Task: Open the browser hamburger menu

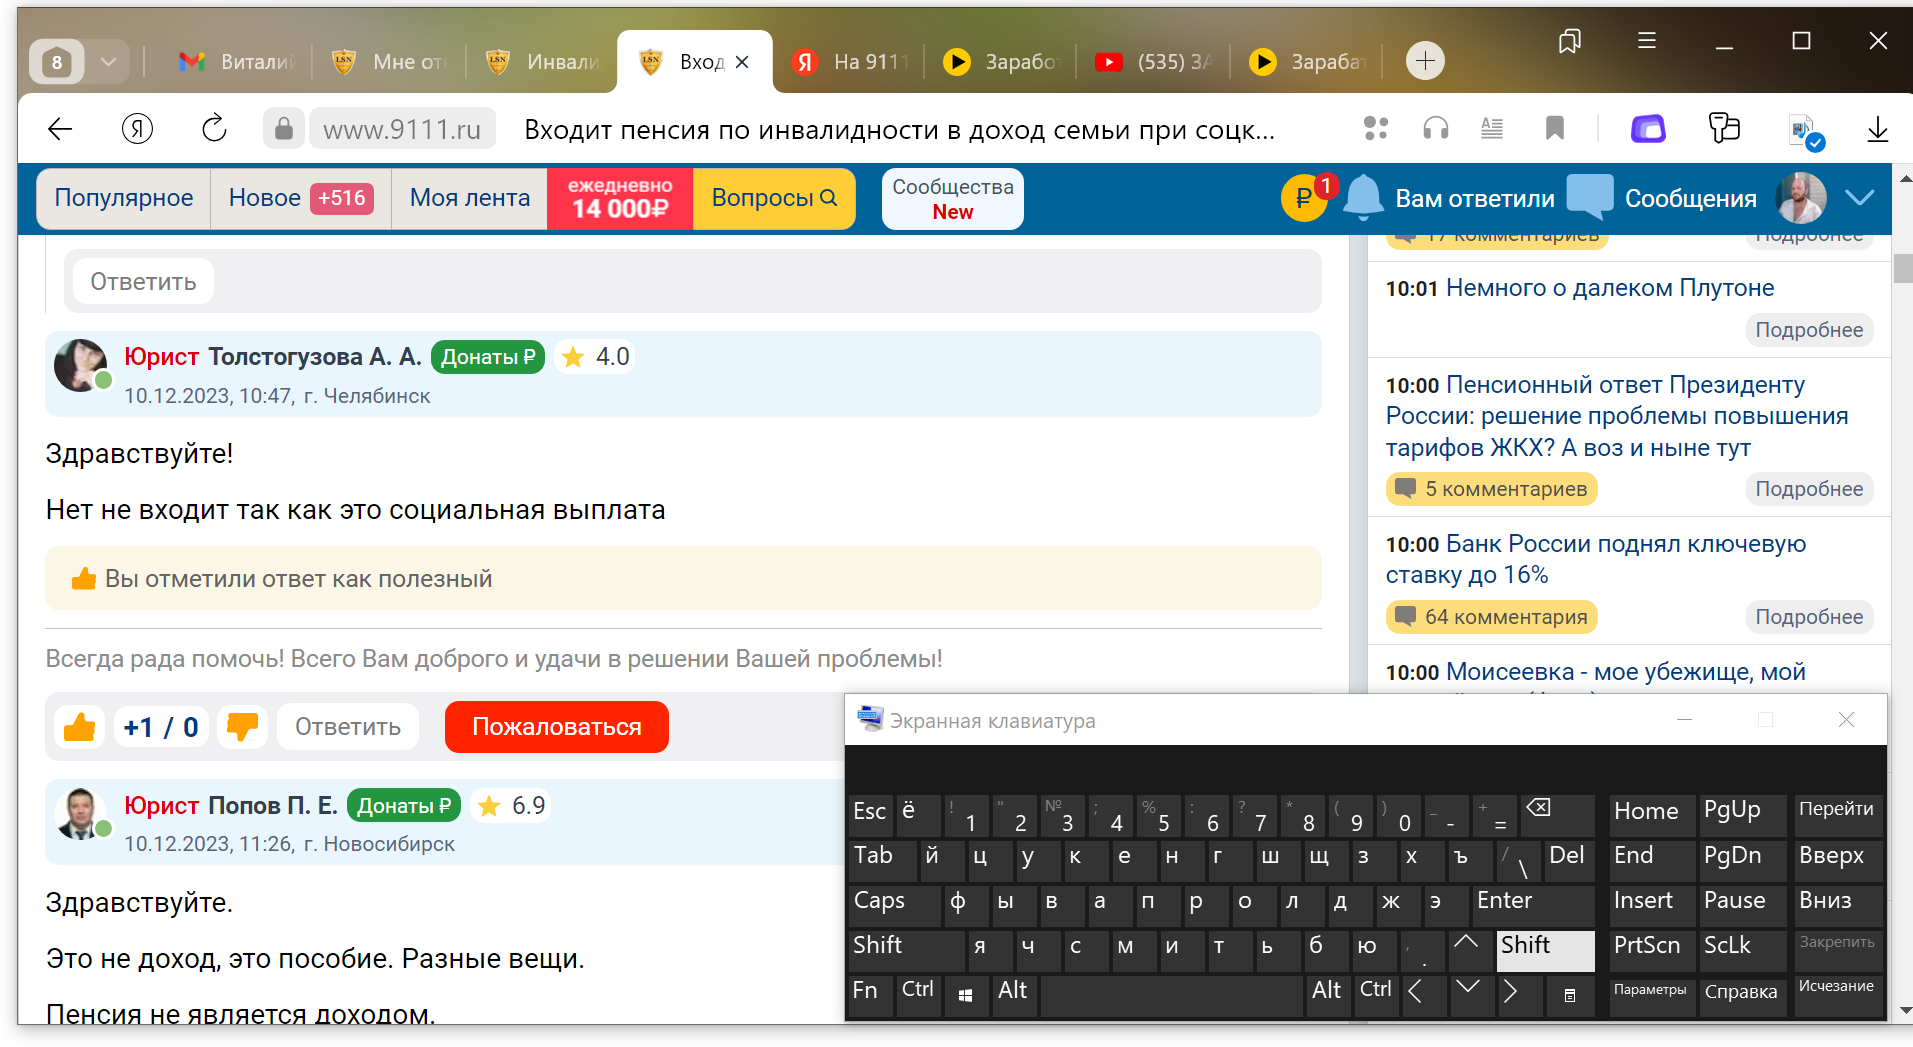Action: 1646,41
